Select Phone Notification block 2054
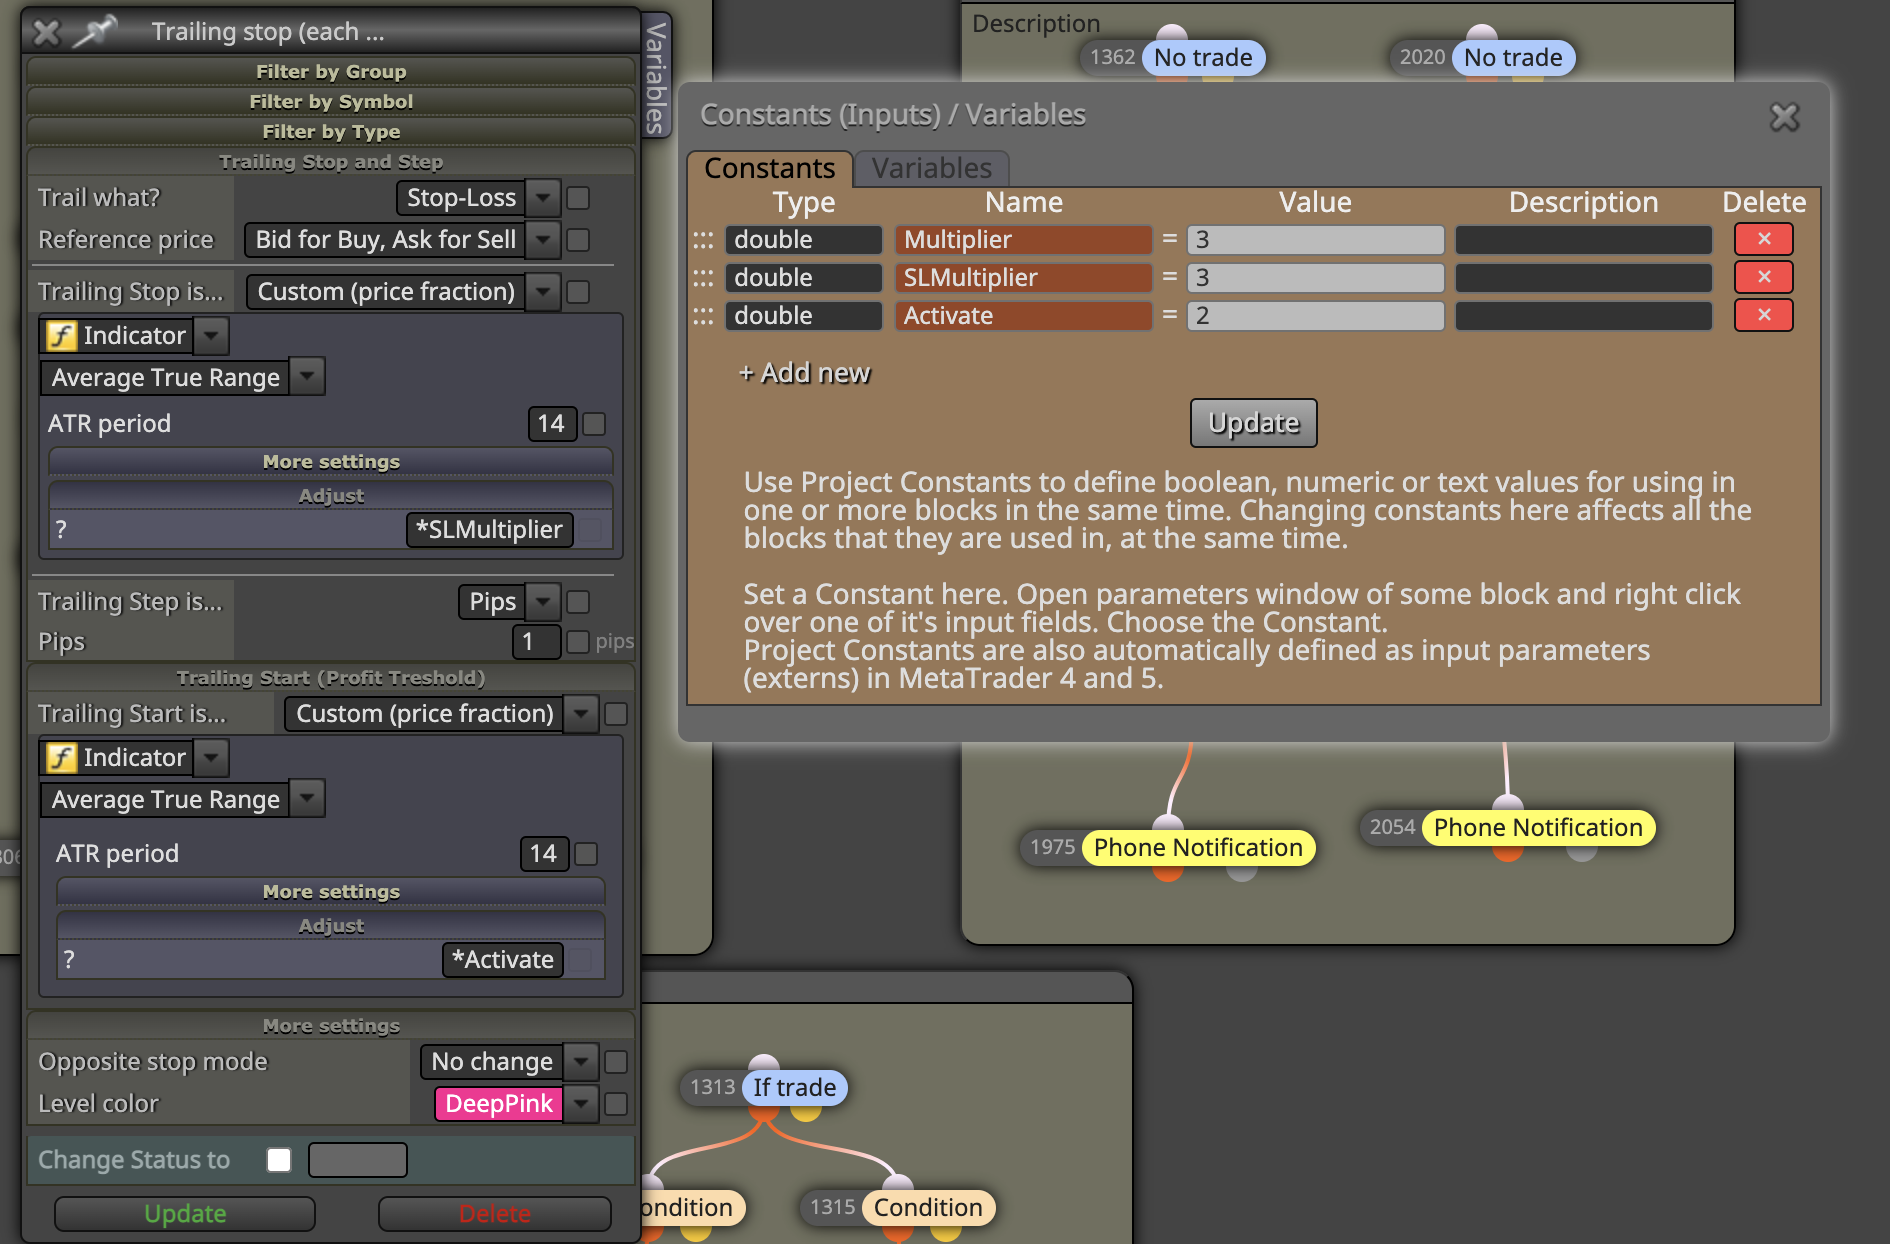Screen dimensions: 1890x1244 1538,827
